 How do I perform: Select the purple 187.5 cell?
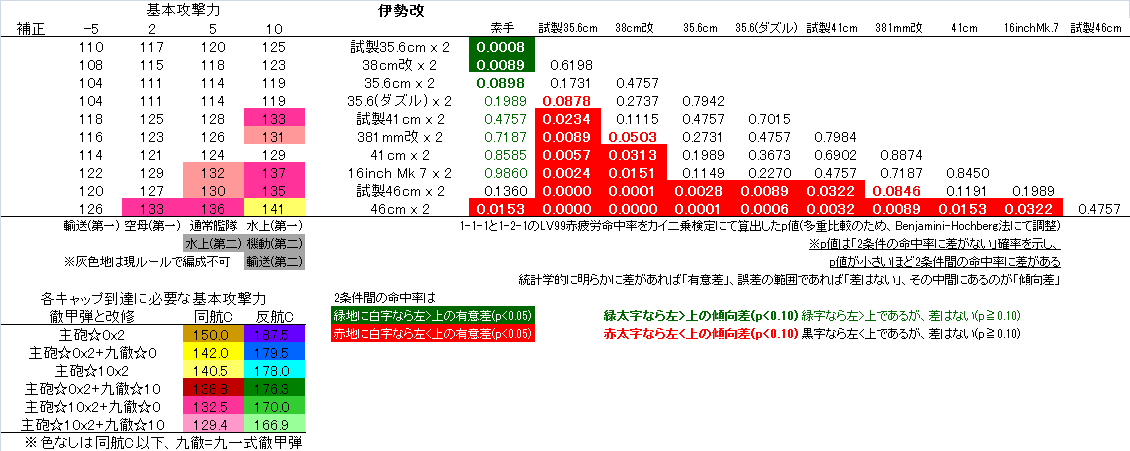(272, 334)
